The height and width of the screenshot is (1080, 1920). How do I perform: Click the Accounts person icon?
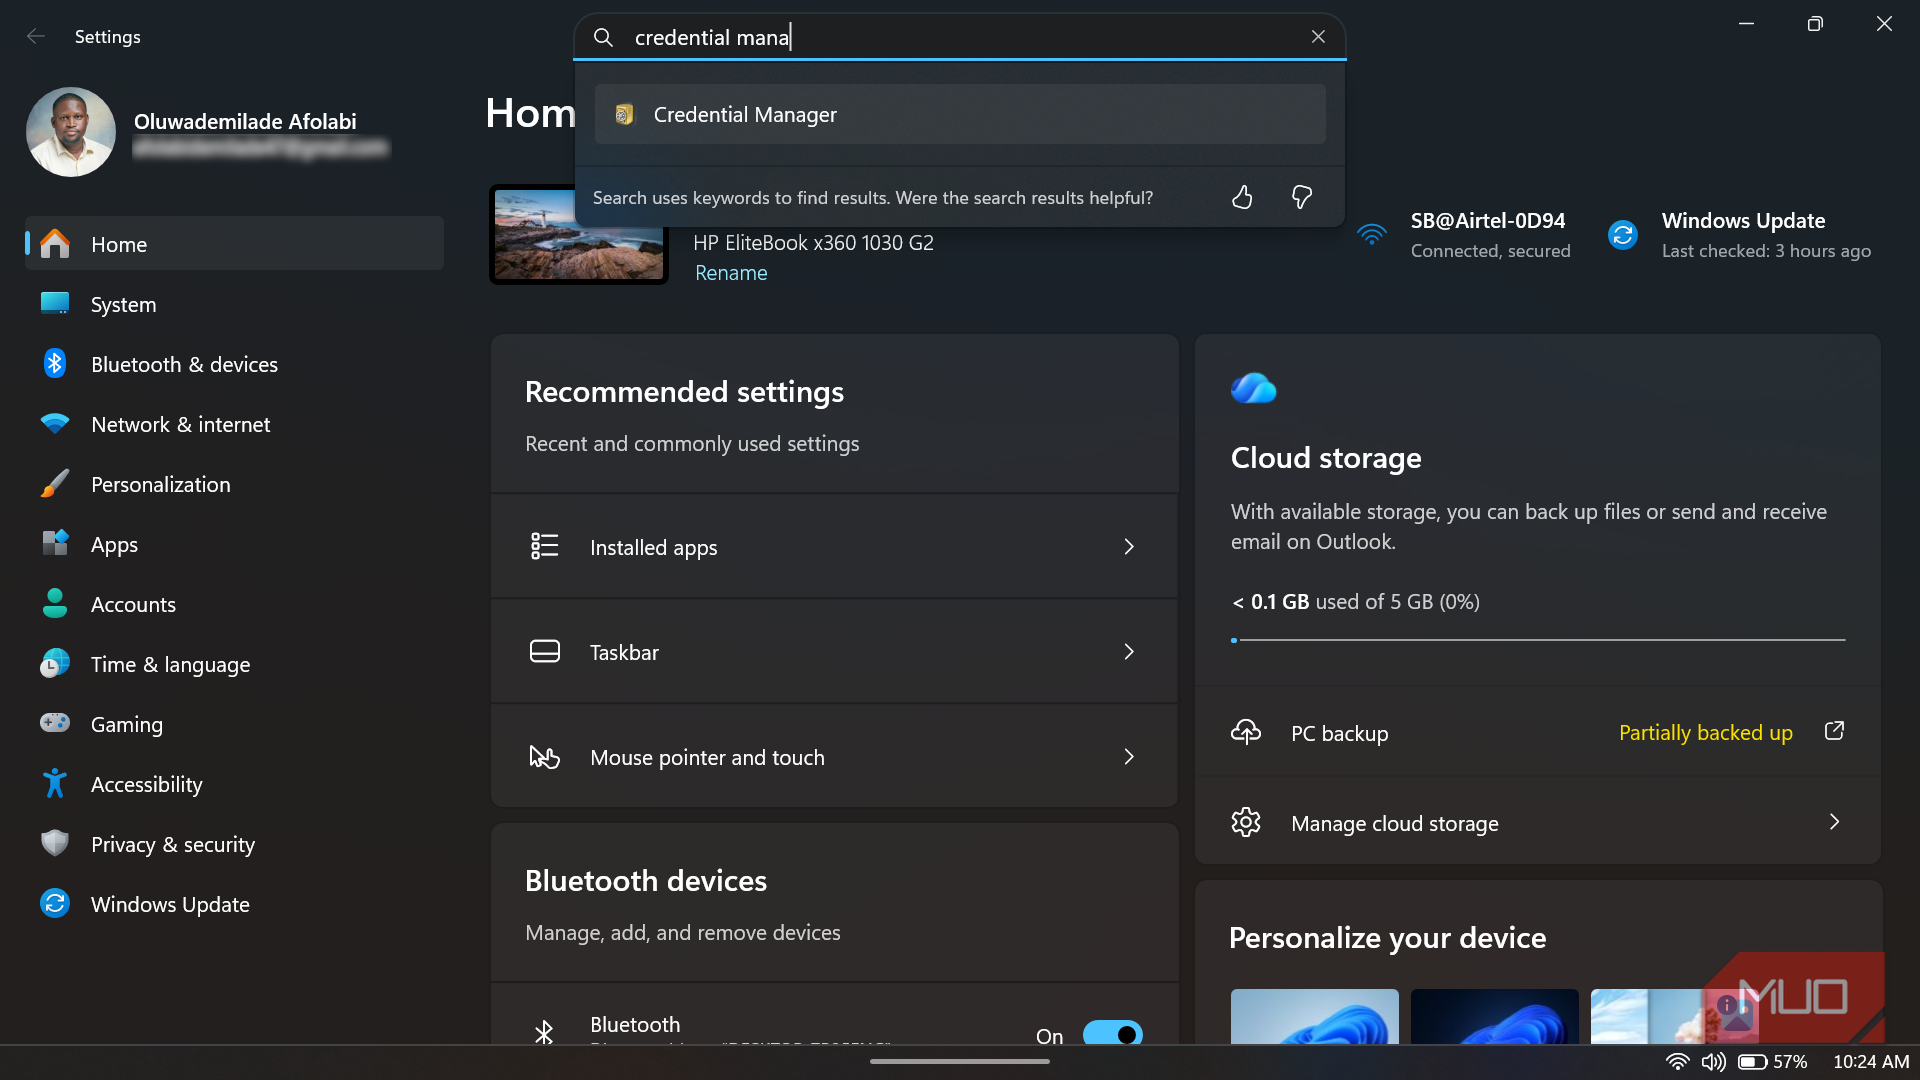[x=55, y=603]
